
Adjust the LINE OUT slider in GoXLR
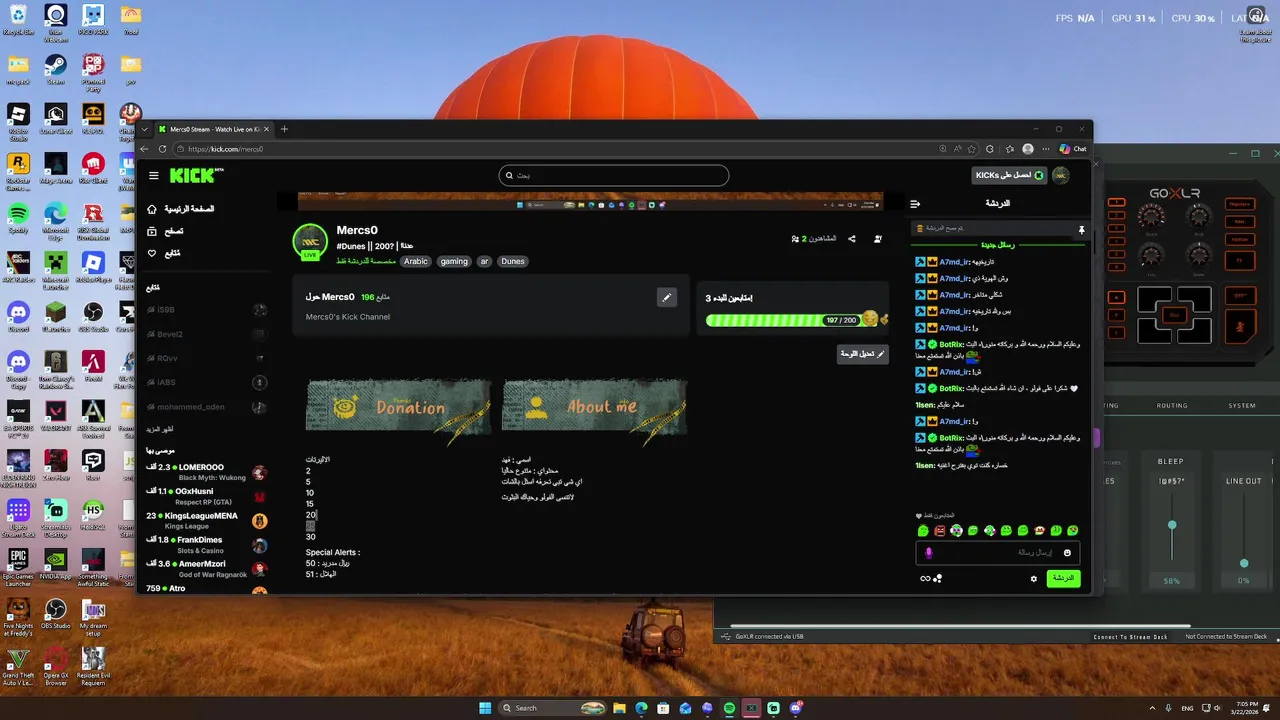pyautogui.click(x=1244, y=563)
